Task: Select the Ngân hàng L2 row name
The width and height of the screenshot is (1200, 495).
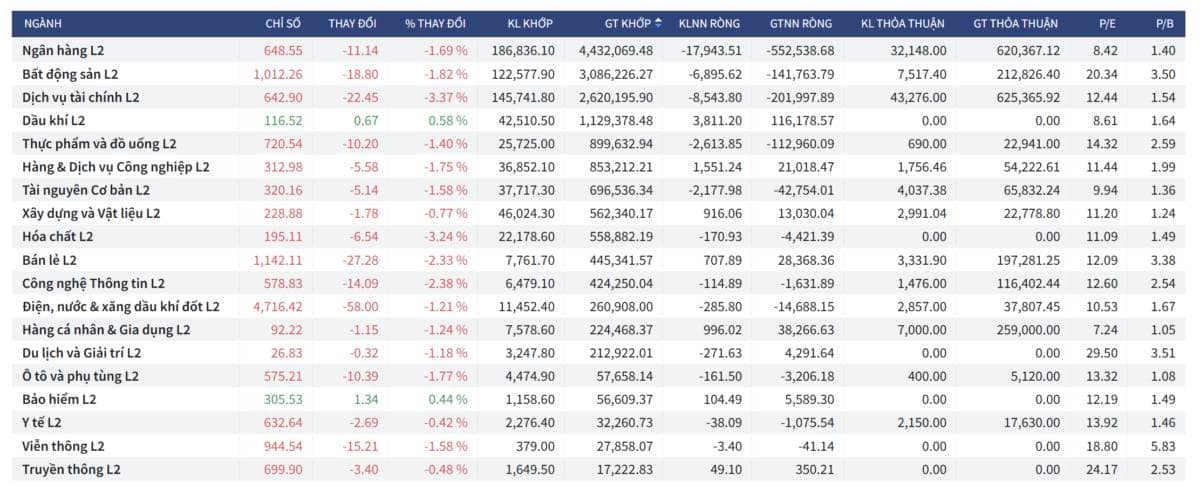Action: pos(63,49)
